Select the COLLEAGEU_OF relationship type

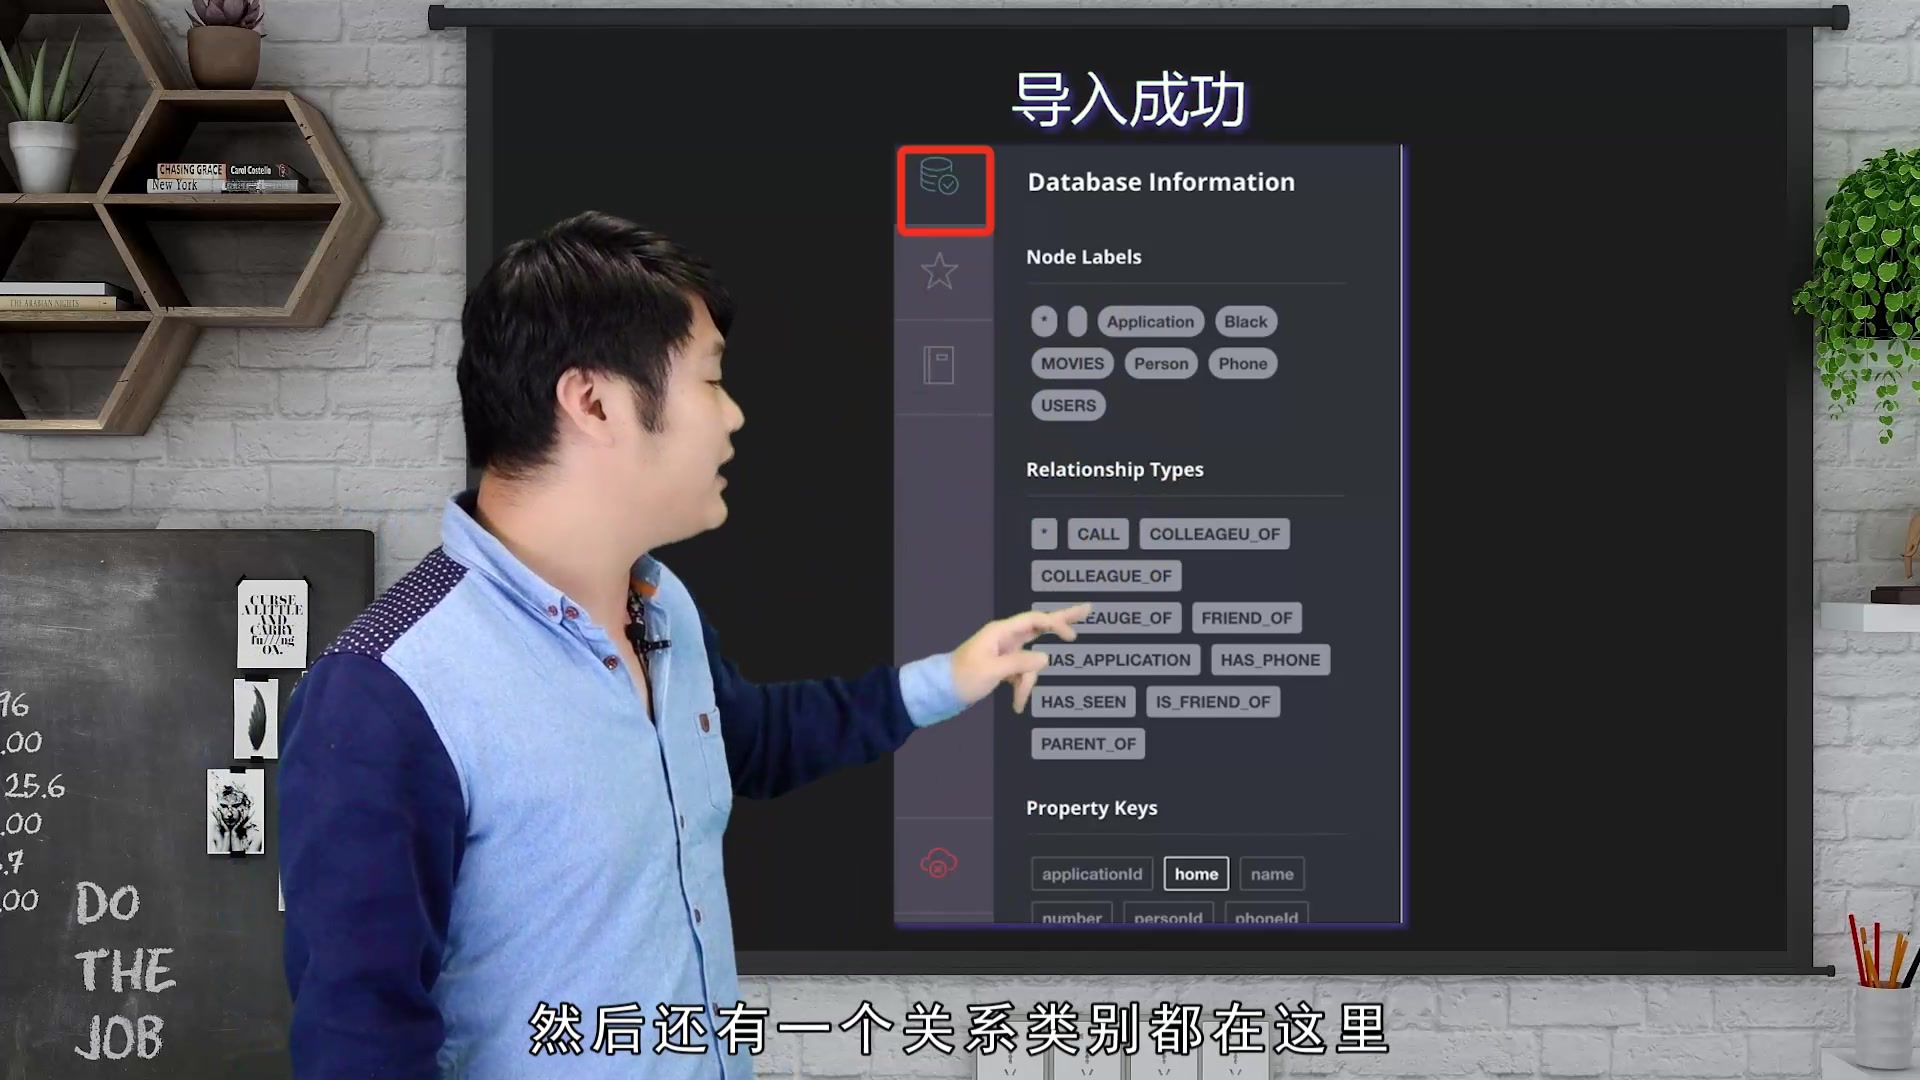click(1214, 533)
